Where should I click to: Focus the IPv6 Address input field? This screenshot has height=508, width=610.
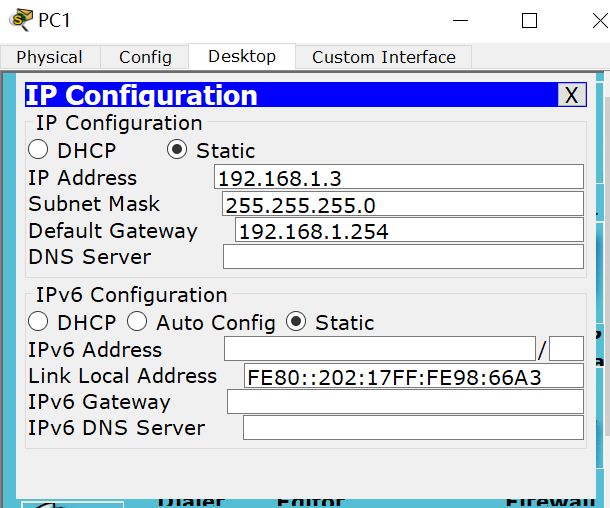[x=380, y=349]
